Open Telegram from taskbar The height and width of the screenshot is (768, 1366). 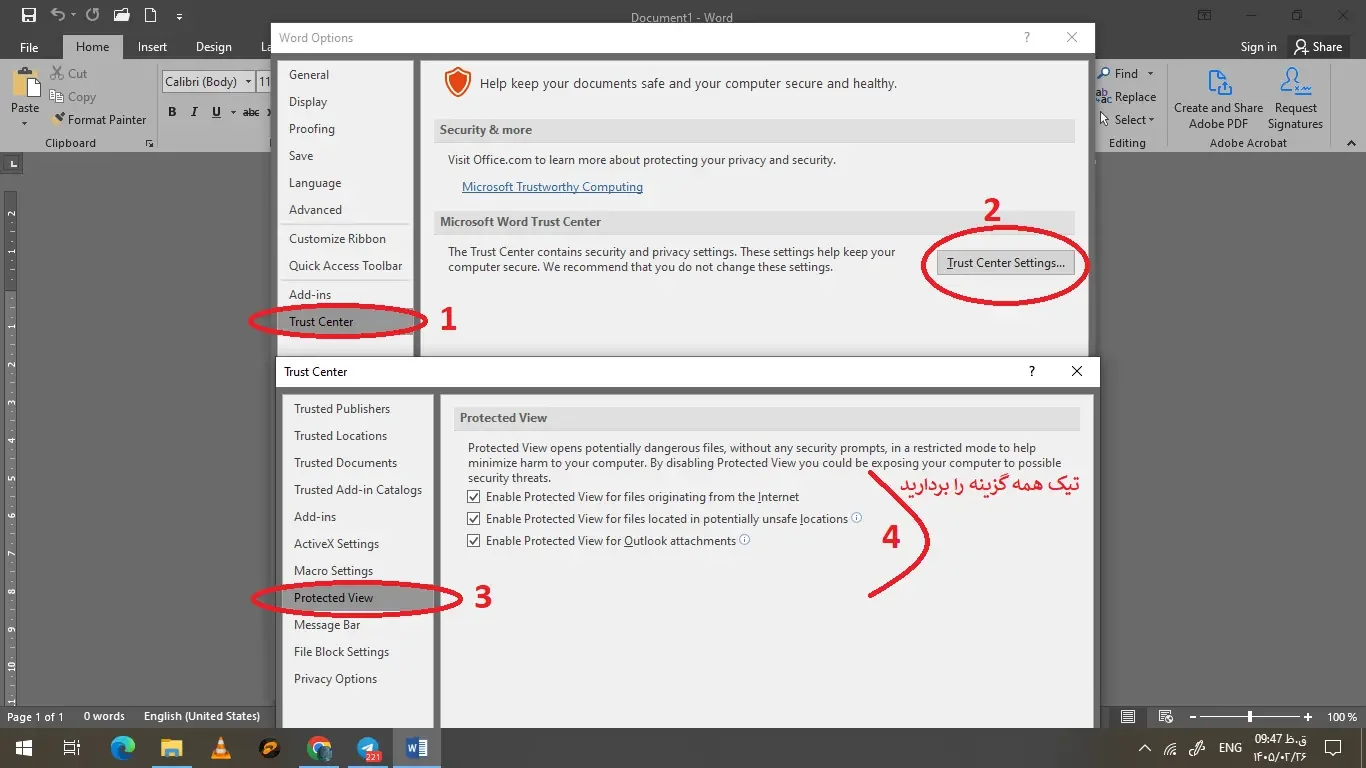click(368, 747)
